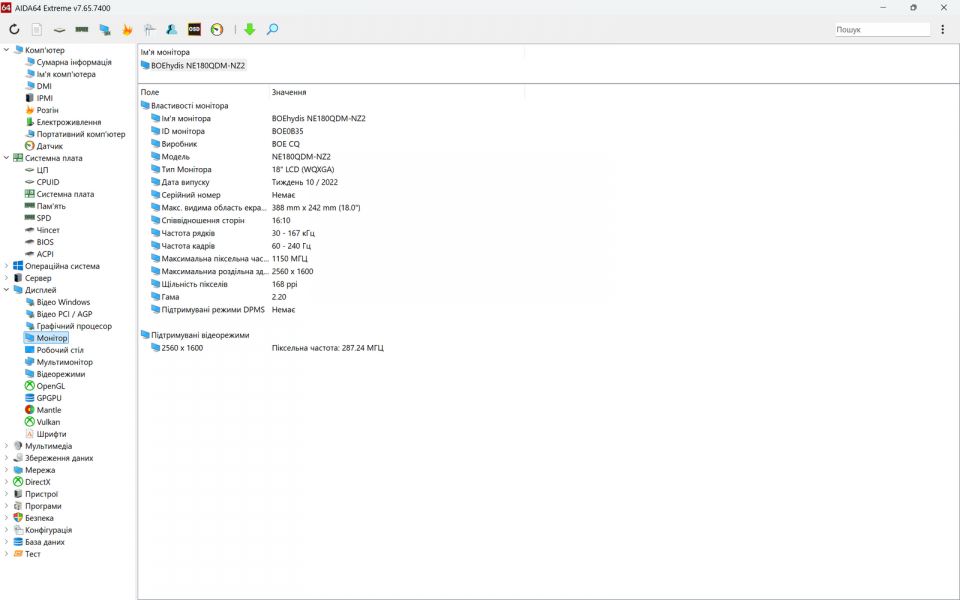This screenshot has width=960, height=600.
Task: Click the green download arrow icon
Action: coord(250,29)
